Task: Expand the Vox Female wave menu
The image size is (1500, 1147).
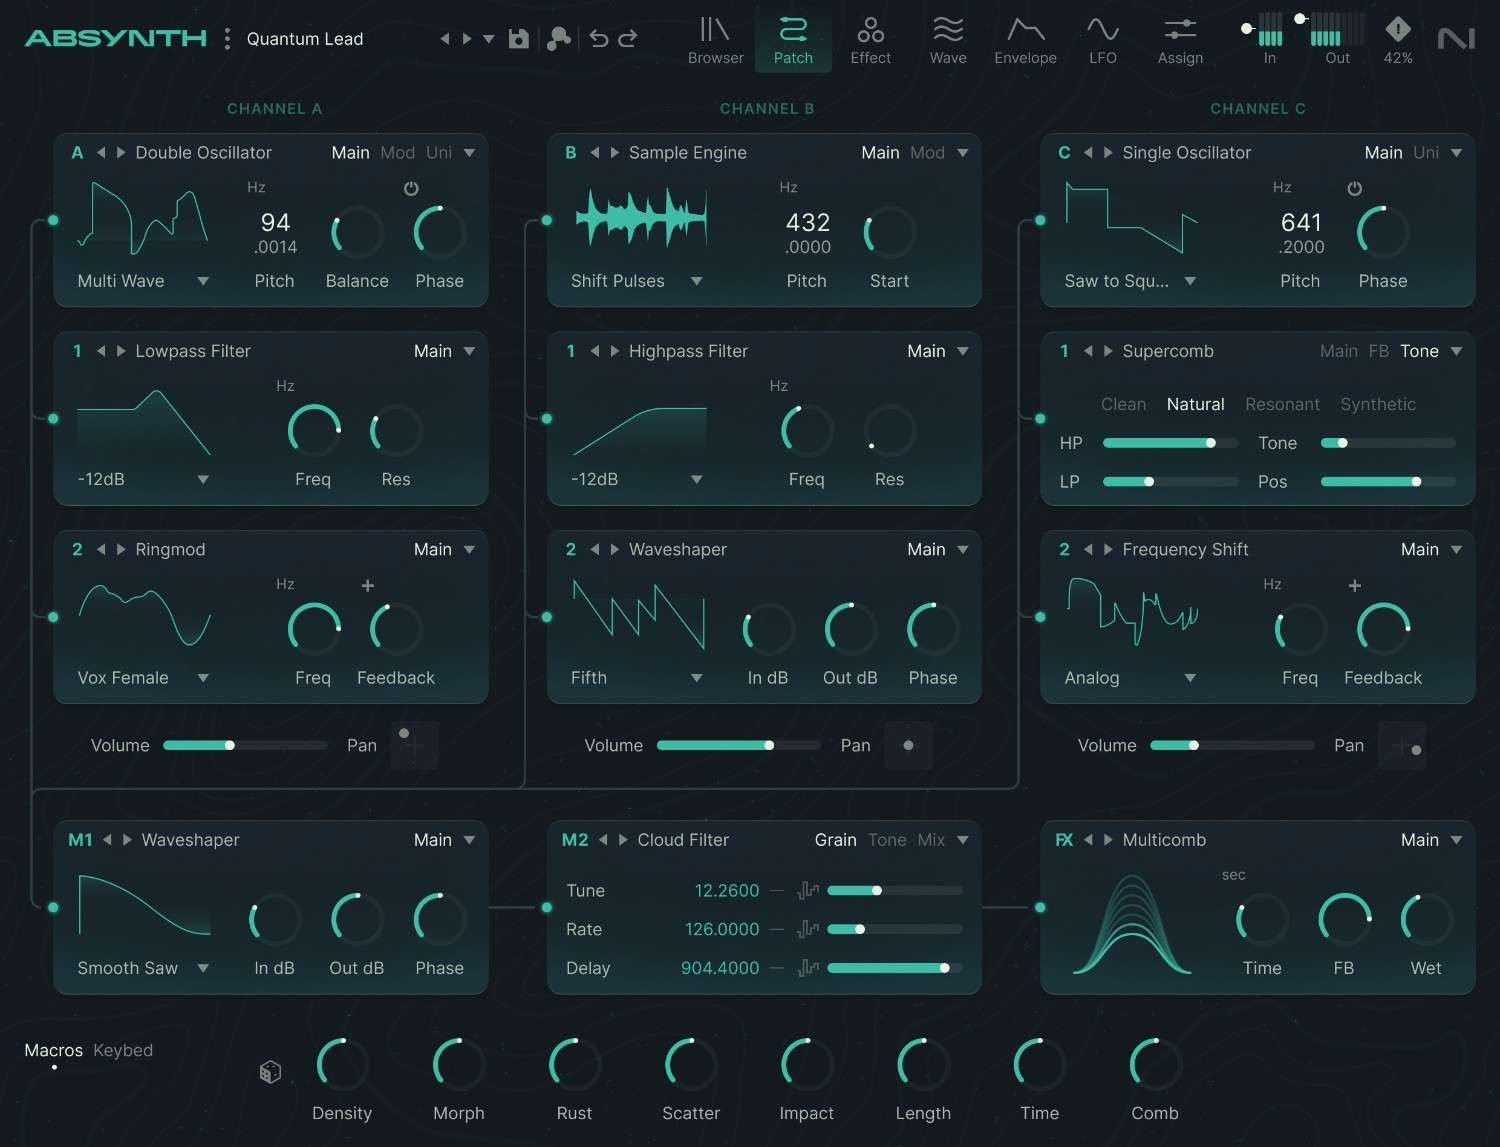Action: pyautogui.click(x=204, y=677)
